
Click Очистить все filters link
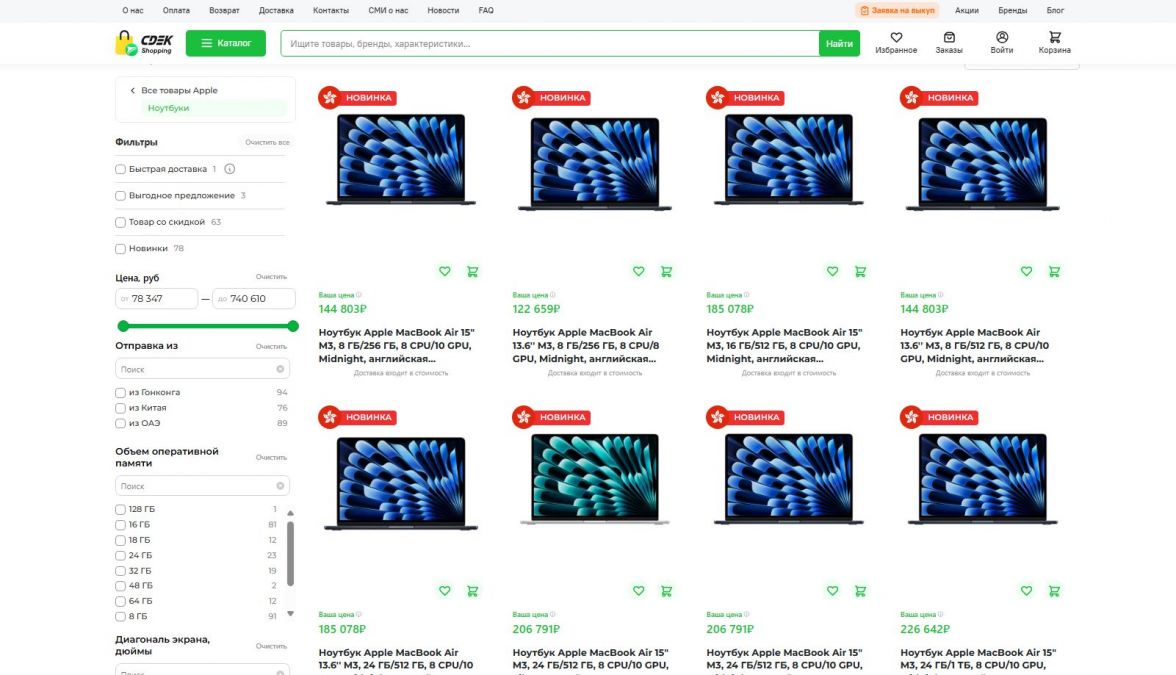click(x=267, y=142)
